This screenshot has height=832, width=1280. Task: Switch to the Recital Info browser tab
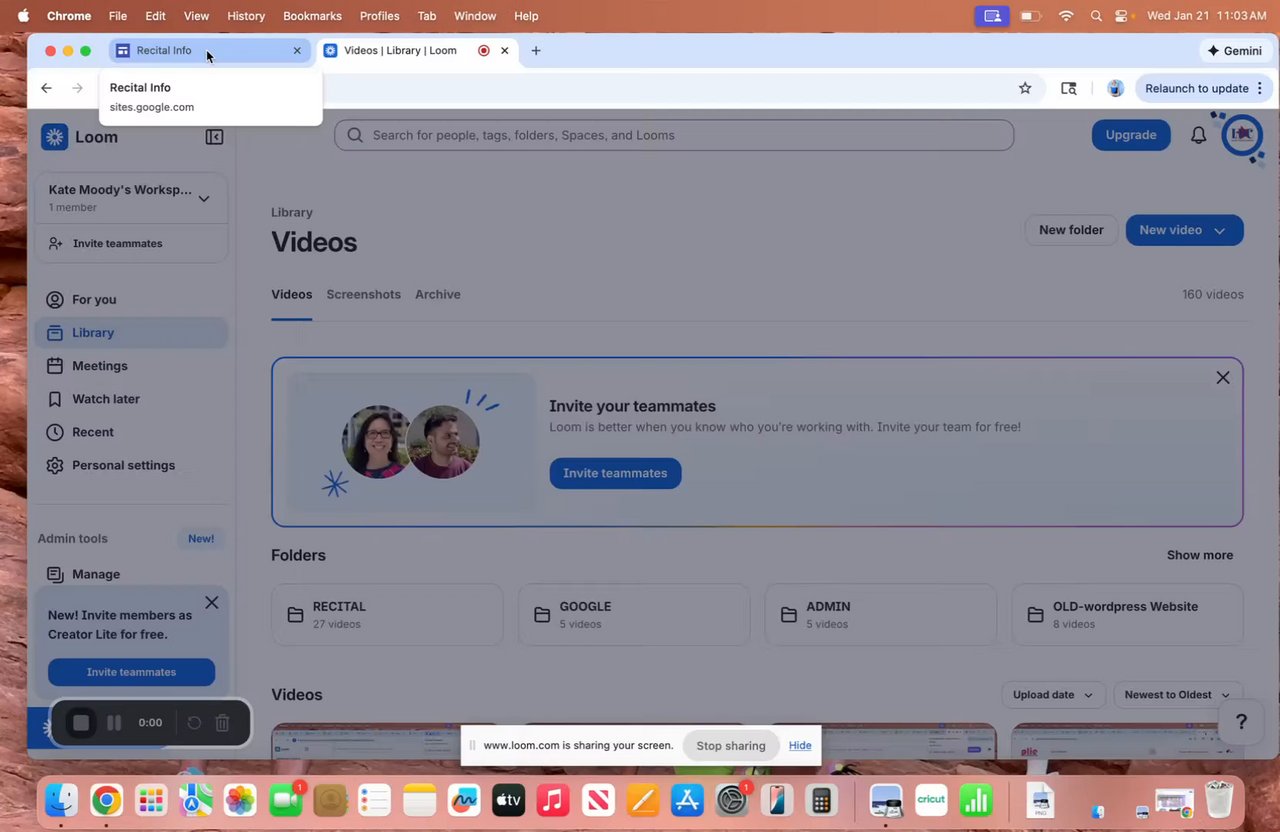coord(210,50)
